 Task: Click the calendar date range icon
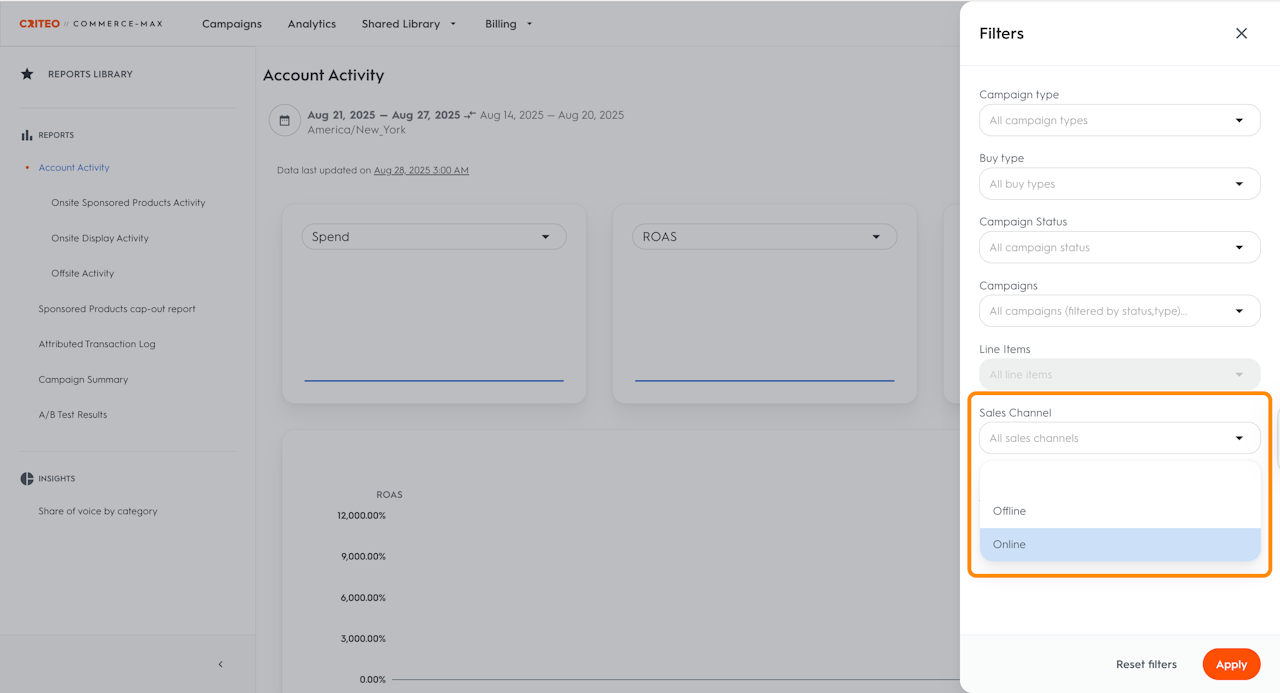[x=284, y=121]
